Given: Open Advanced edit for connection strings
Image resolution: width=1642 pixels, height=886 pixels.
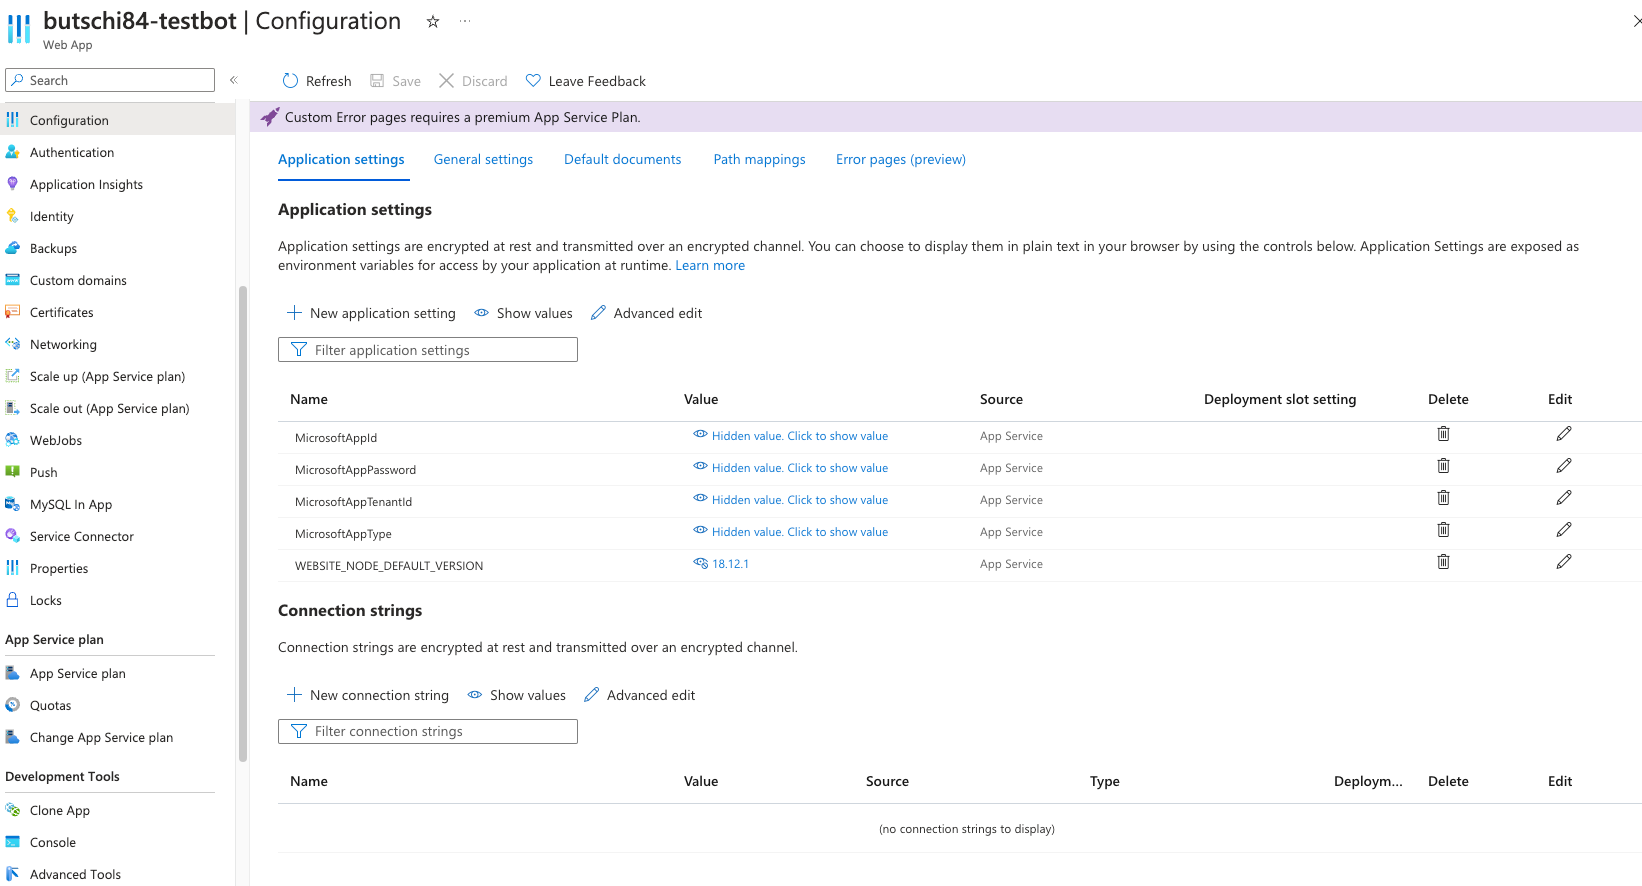Looking at the screenshot, I should coord(639,695).
